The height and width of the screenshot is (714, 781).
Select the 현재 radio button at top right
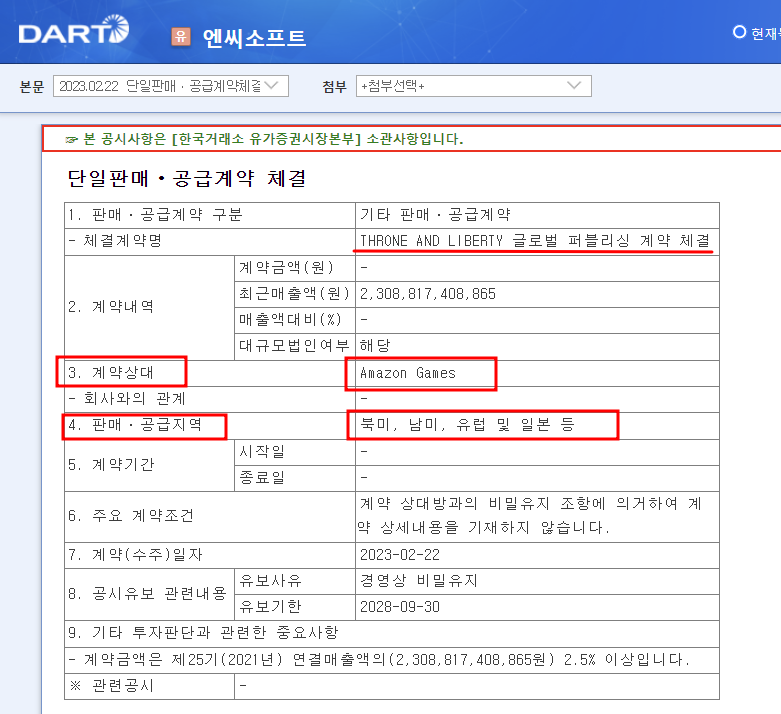[x=739, y=32]
